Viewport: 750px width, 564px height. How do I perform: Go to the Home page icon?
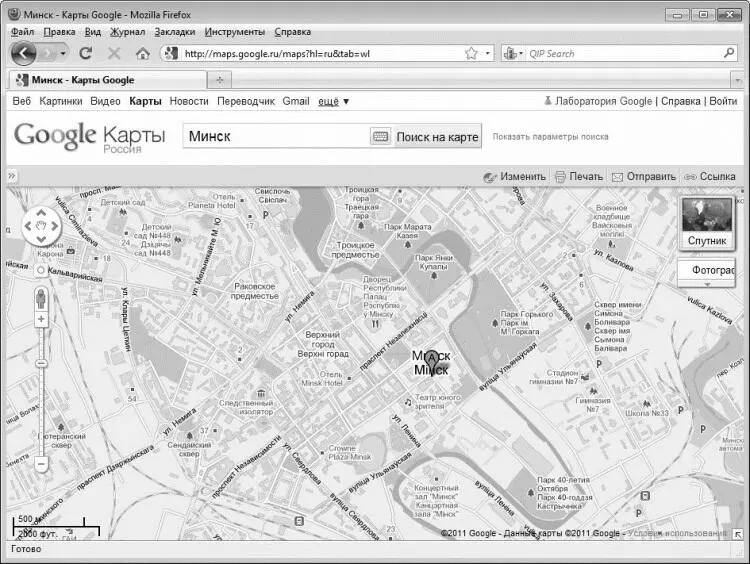143,53
